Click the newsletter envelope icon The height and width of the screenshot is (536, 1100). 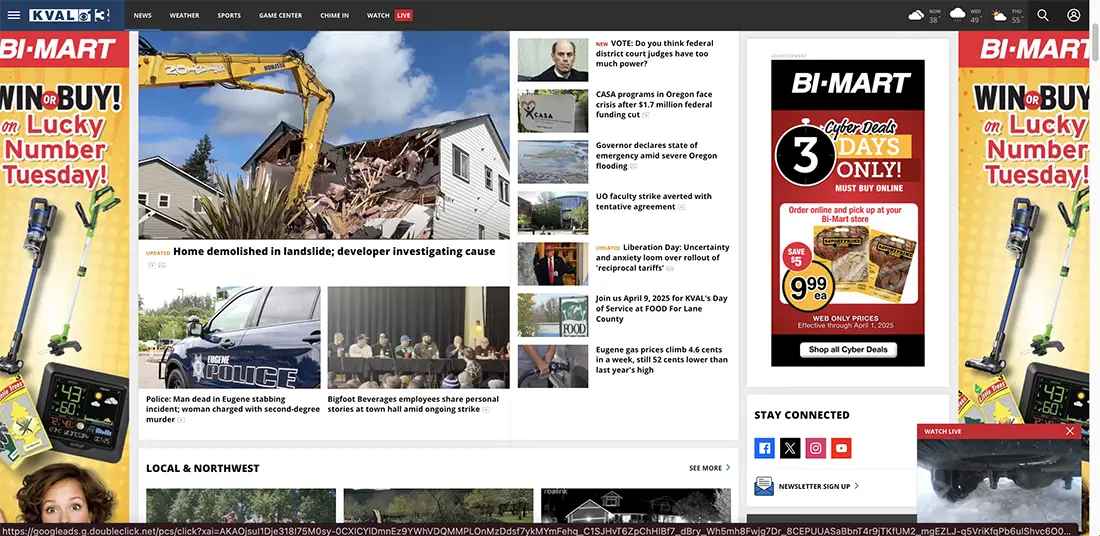763,485
